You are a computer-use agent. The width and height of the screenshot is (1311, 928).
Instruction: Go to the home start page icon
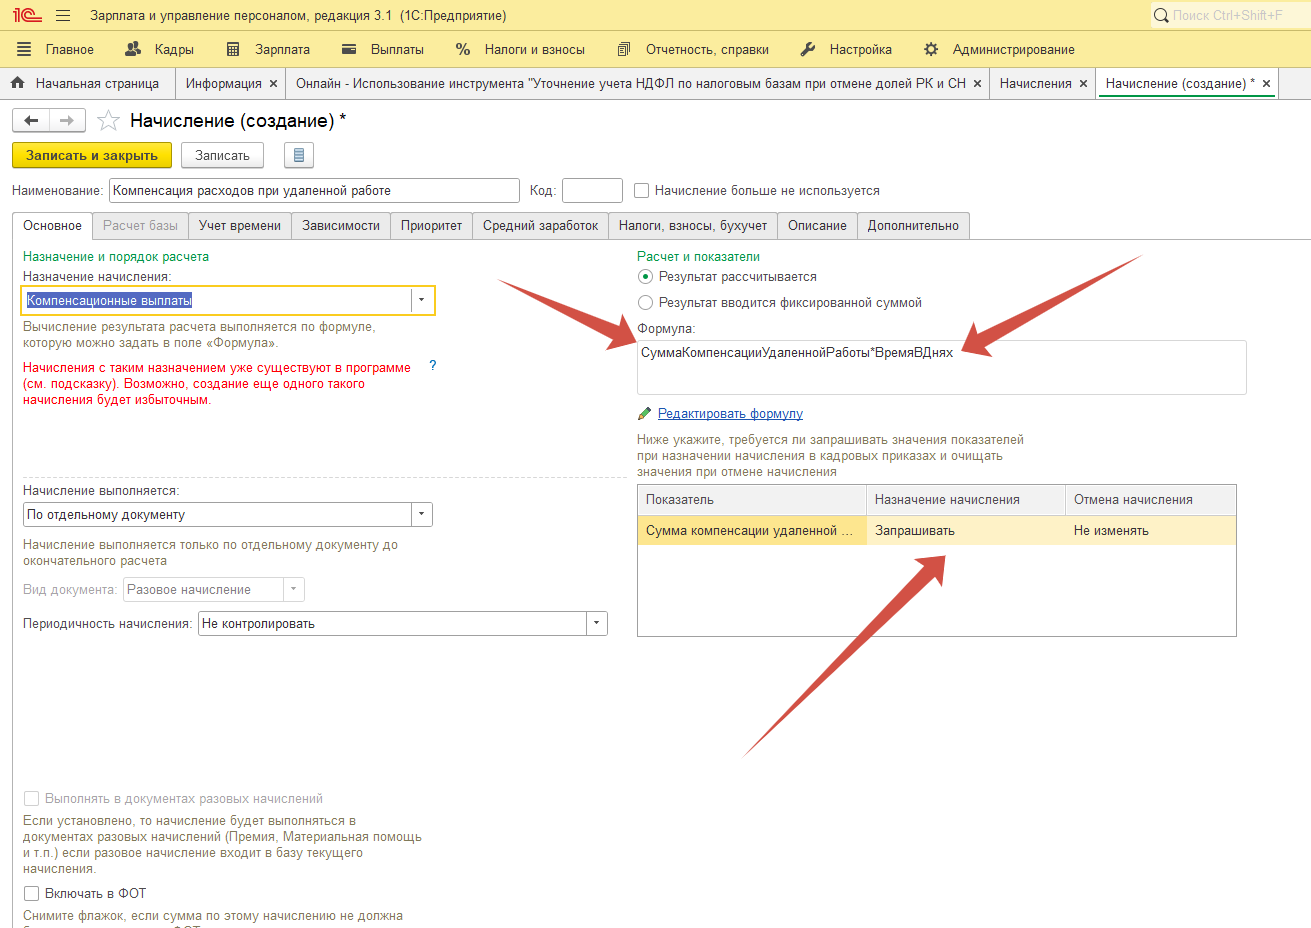(x=19, y=83)
